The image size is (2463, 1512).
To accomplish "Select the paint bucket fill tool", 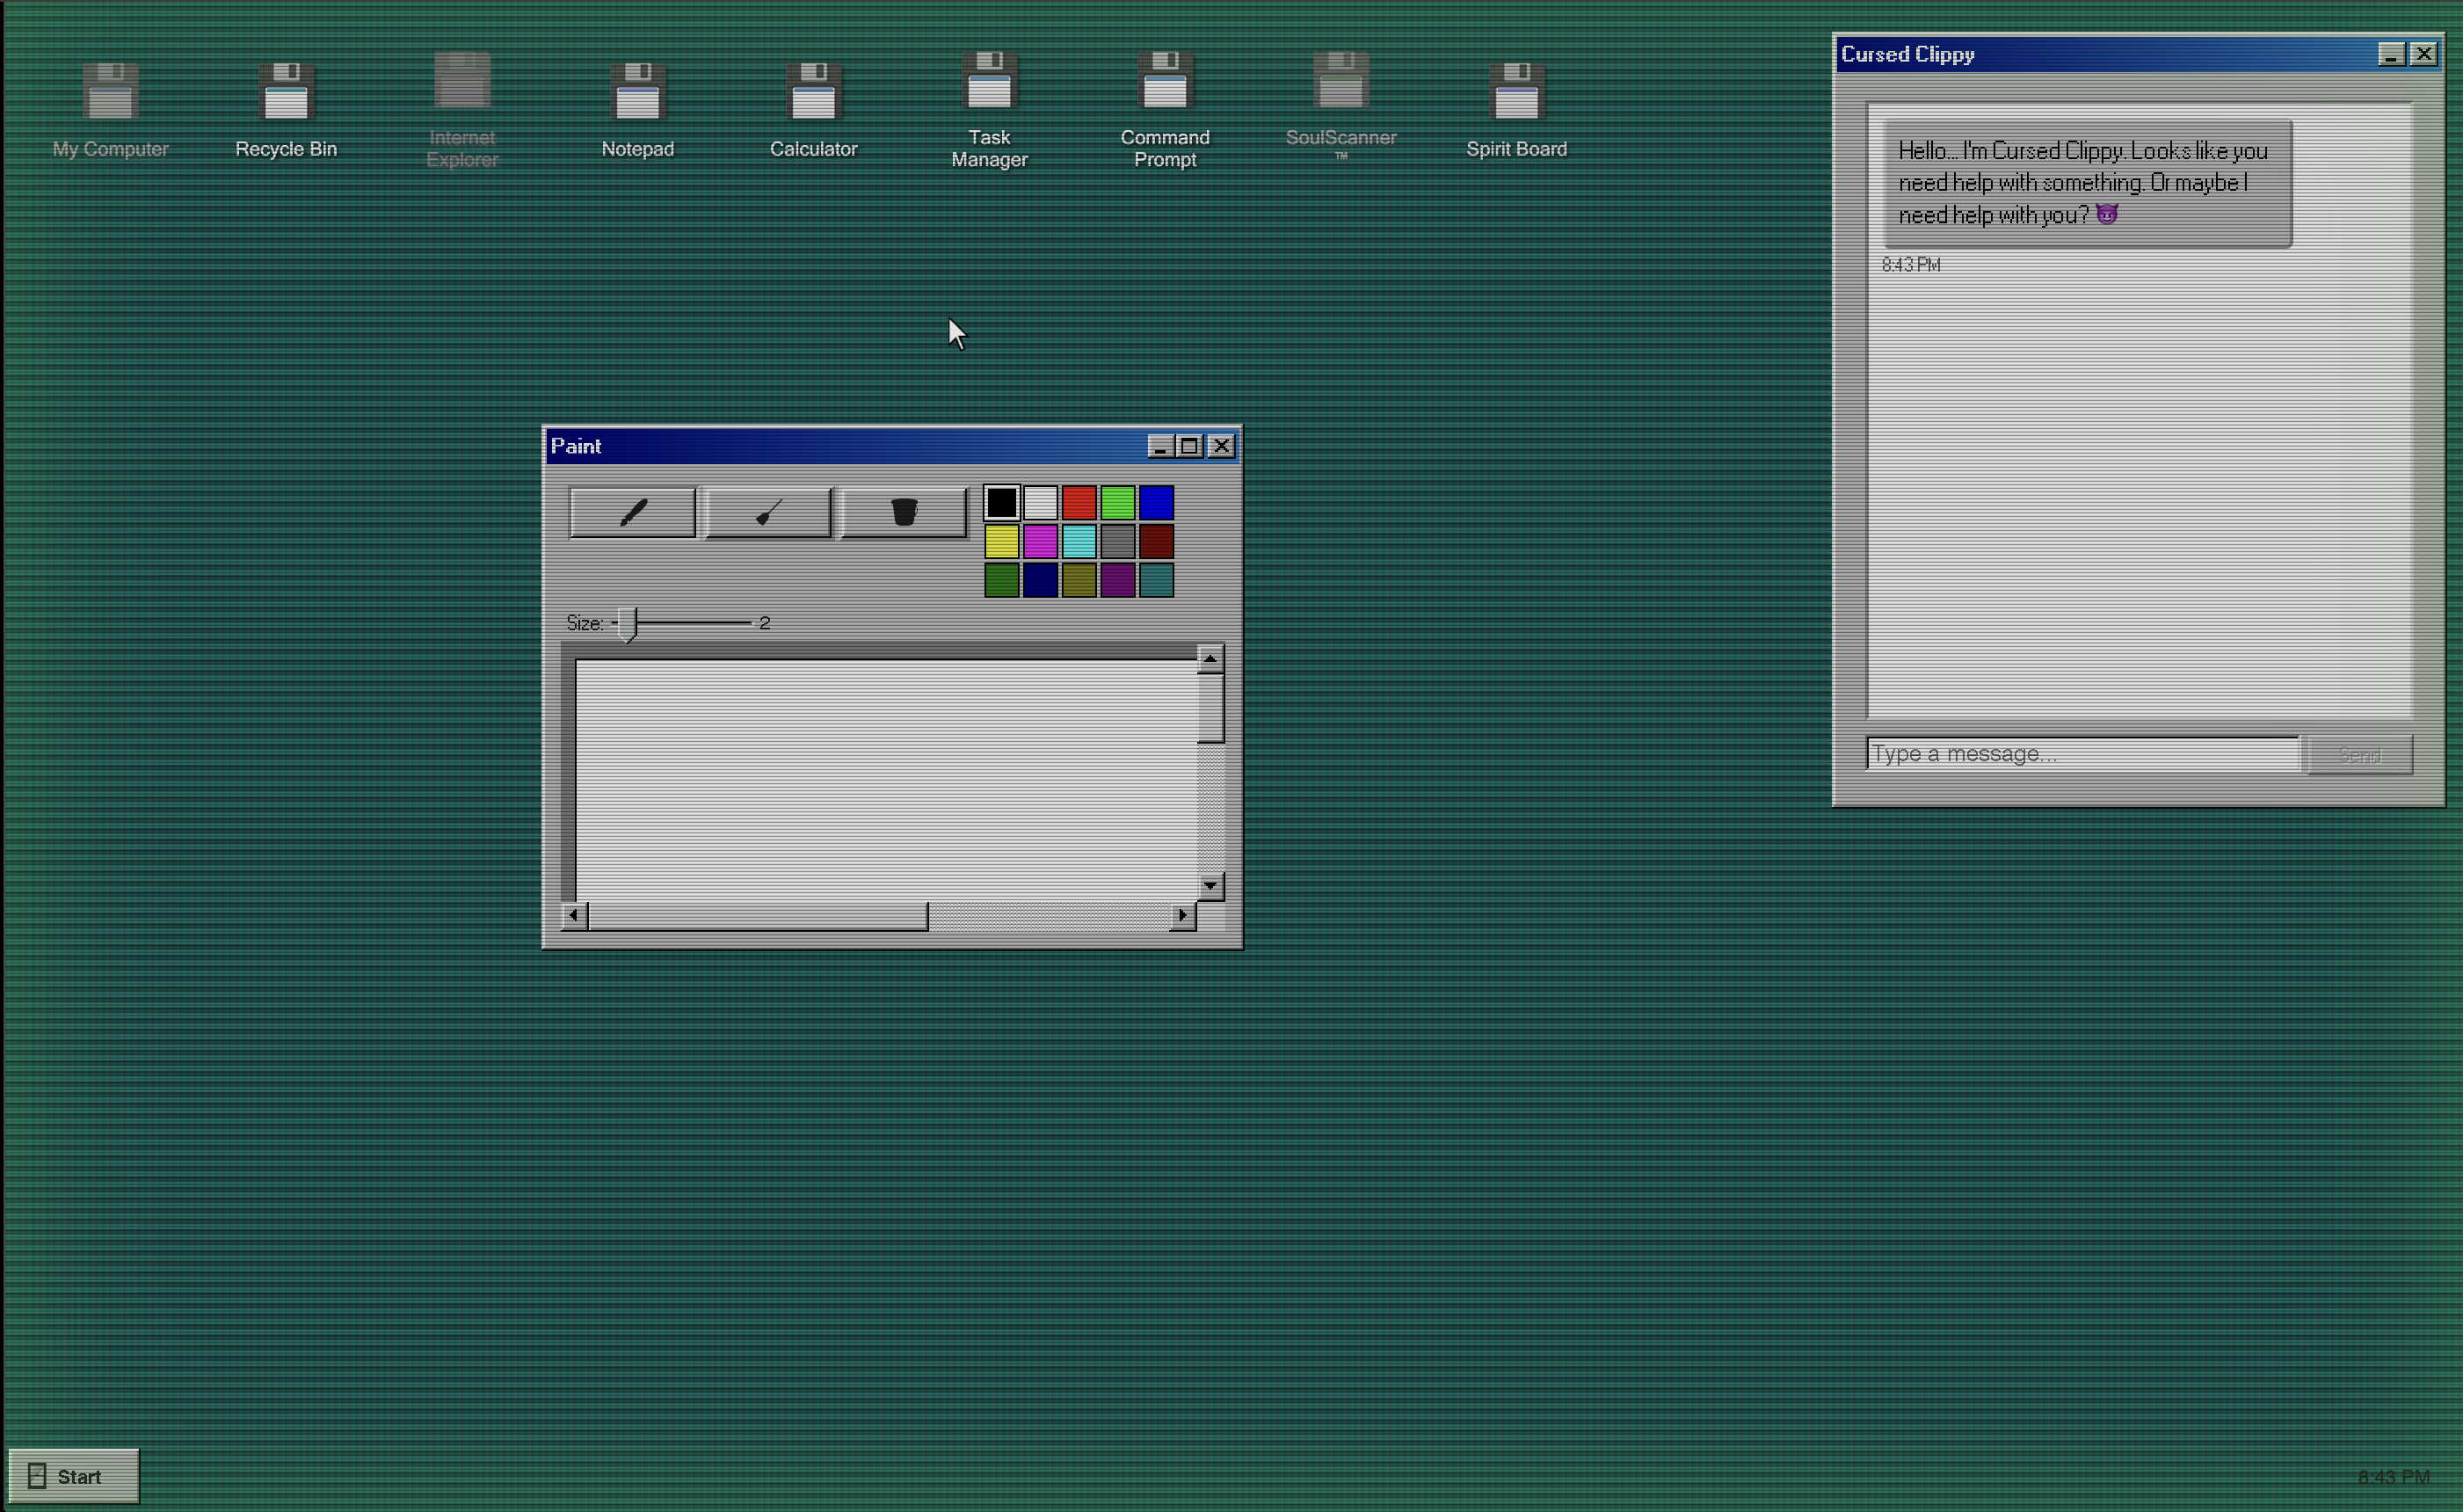I will (x=903, y=513).
